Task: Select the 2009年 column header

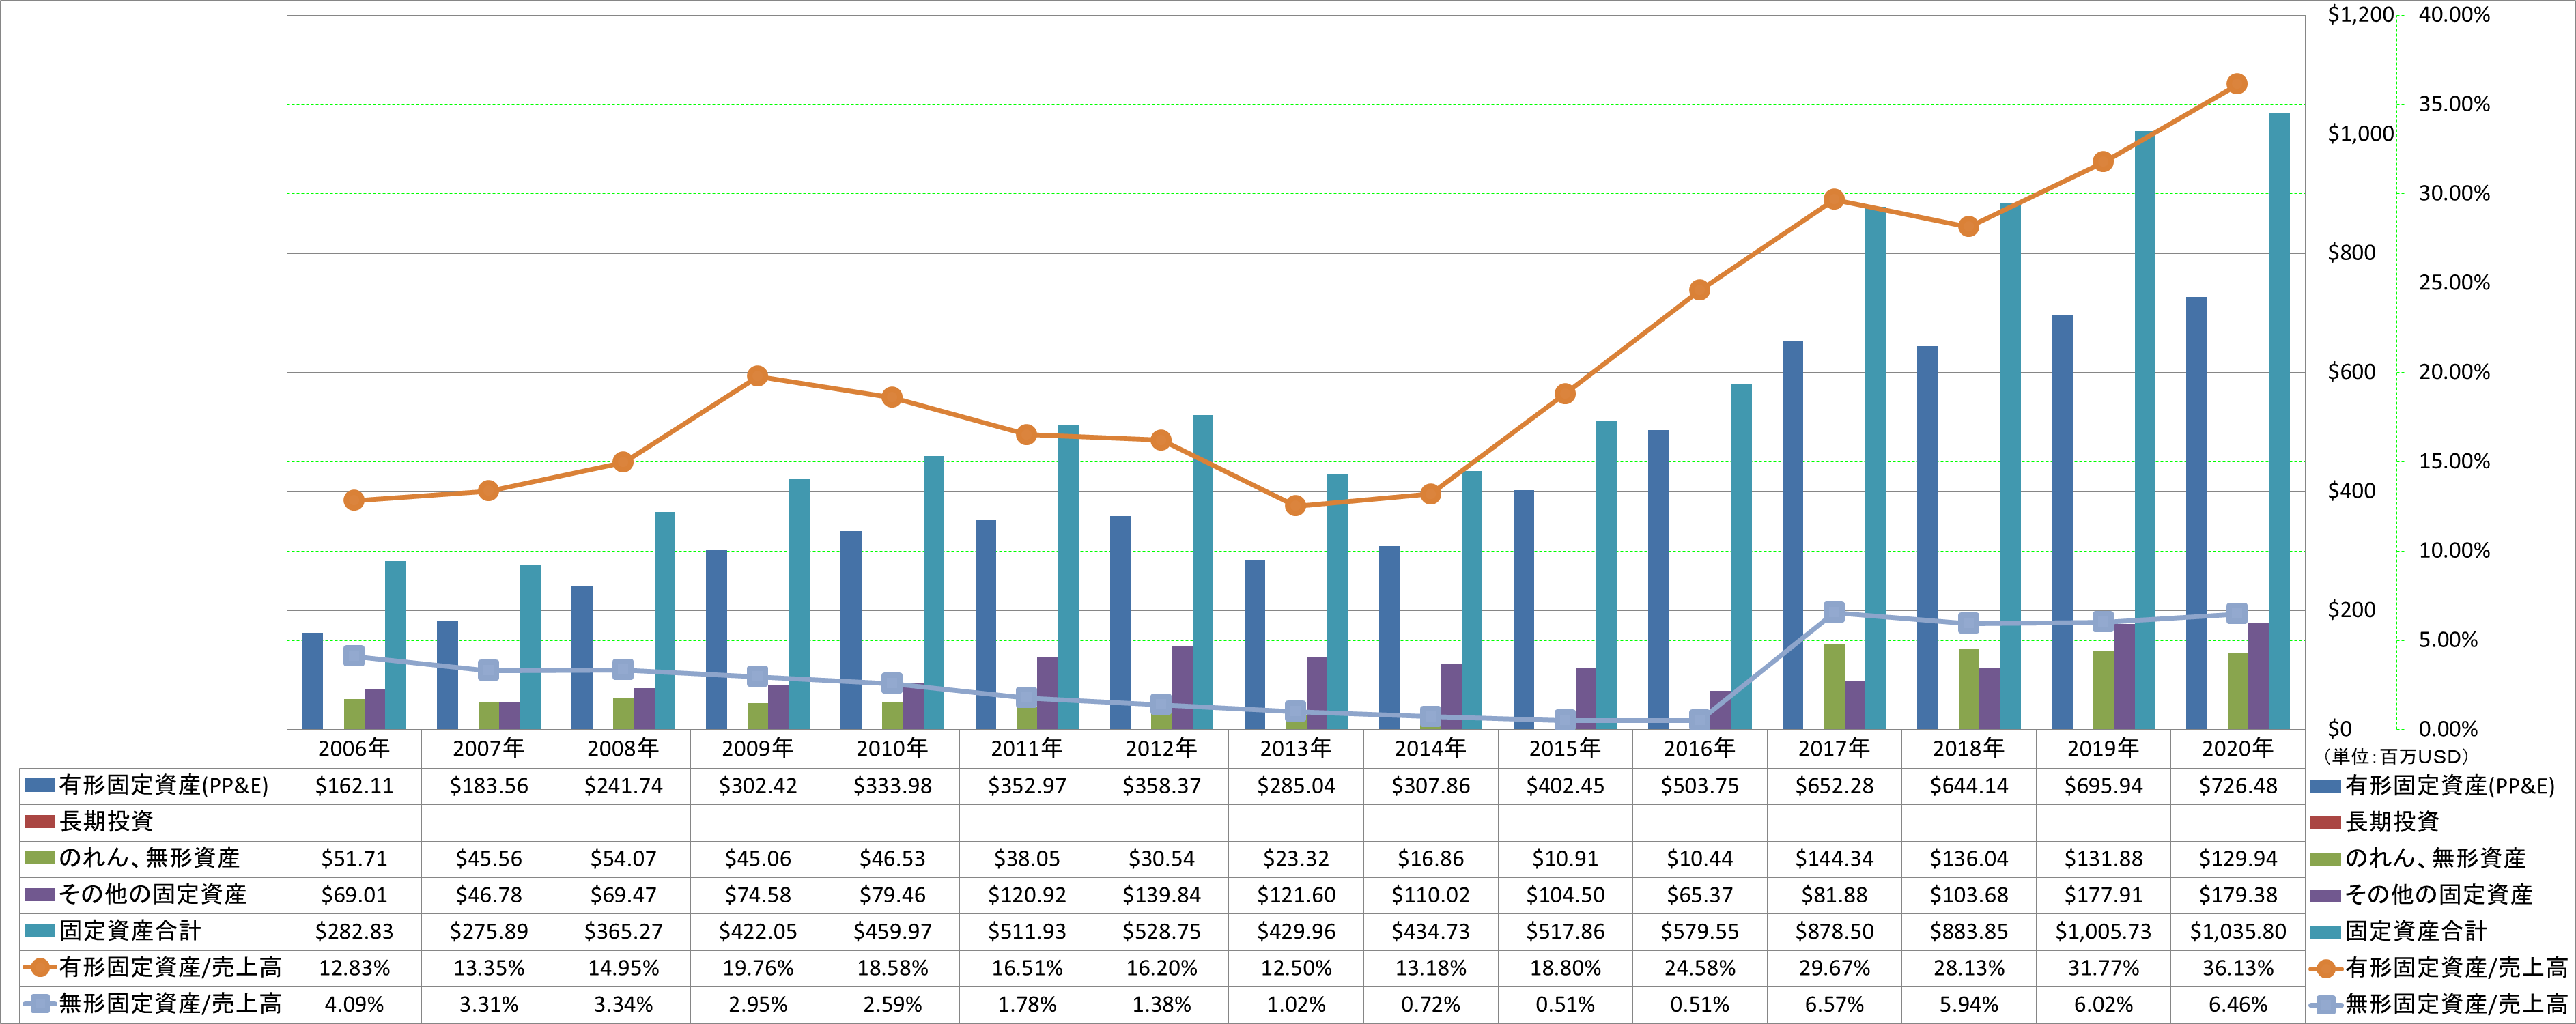Action: pyautogui.click(x=757, y=748)
